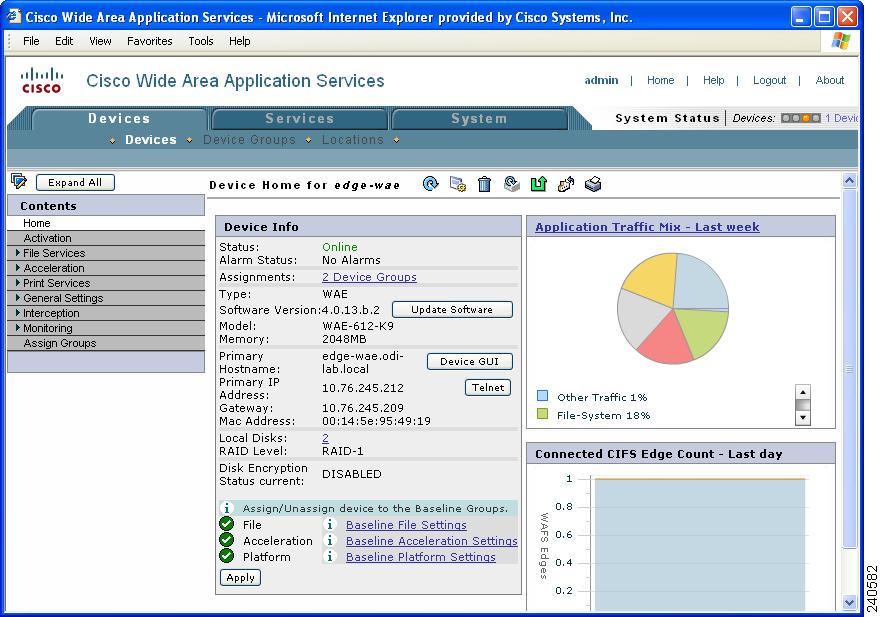Open the Edit menu
This screenshot has width=881, height=617.
pos(64,41)
